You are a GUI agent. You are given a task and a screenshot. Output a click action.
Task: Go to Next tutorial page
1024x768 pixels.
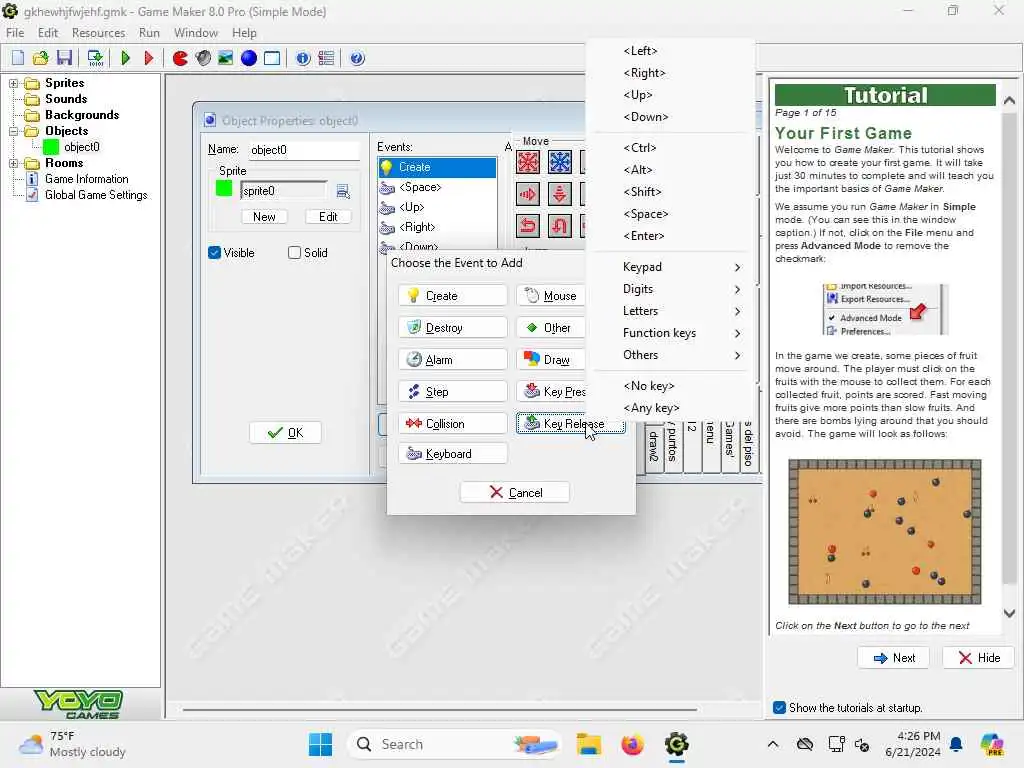[893, 658]
